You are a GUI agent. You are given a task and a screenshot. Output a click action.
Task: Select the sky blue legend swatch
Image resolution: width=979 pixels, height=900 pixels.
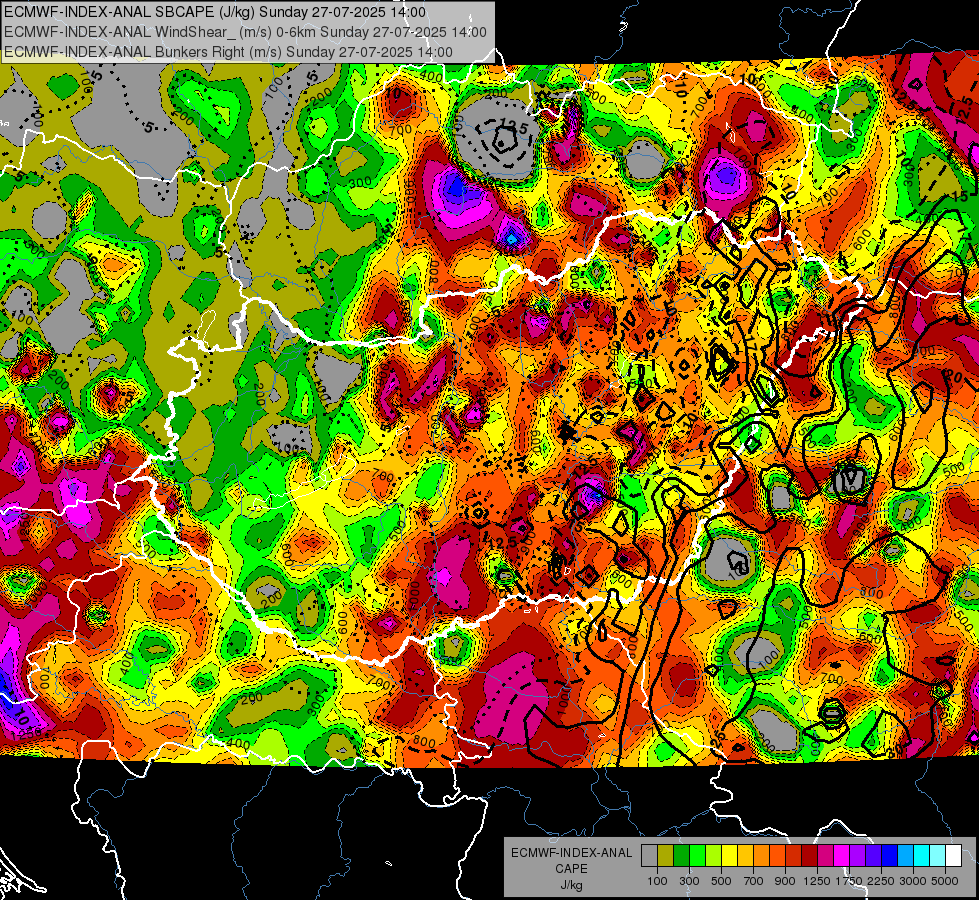pos(905,855)
